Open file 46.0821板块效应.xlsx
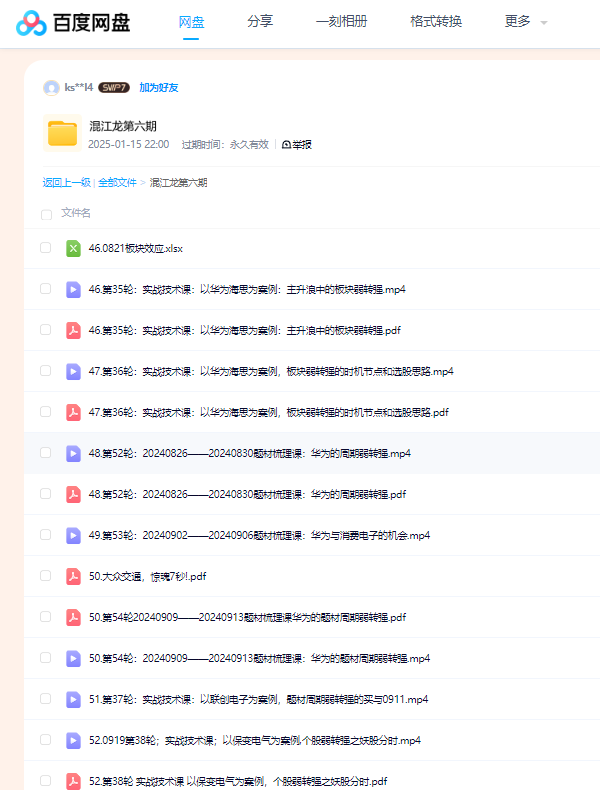 point(136,248)
